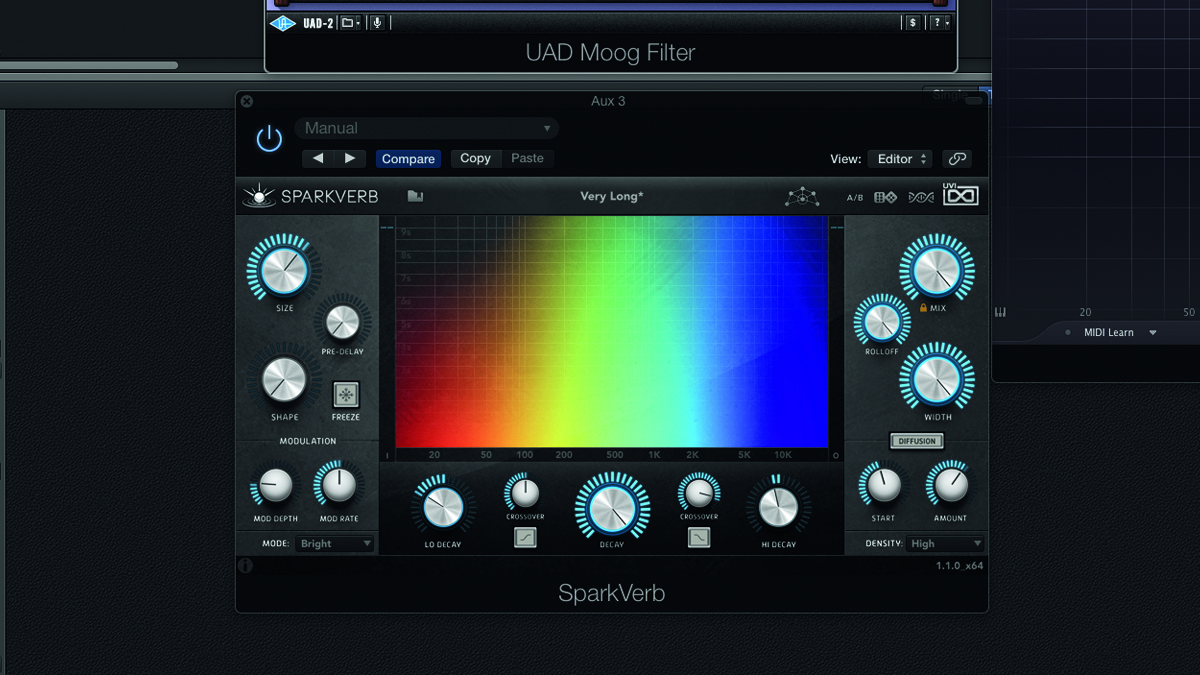This screenshot has width=1200, height=675.
Task: Click the keyboard icon left of MIDI Learn
Action: (1000, 313)
